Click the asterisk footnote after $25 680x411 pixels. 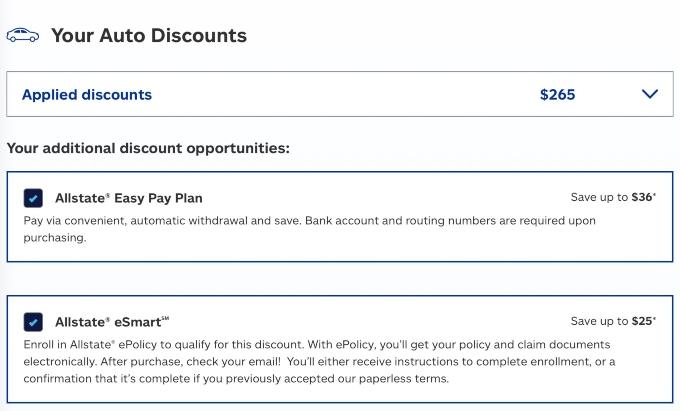654,318
